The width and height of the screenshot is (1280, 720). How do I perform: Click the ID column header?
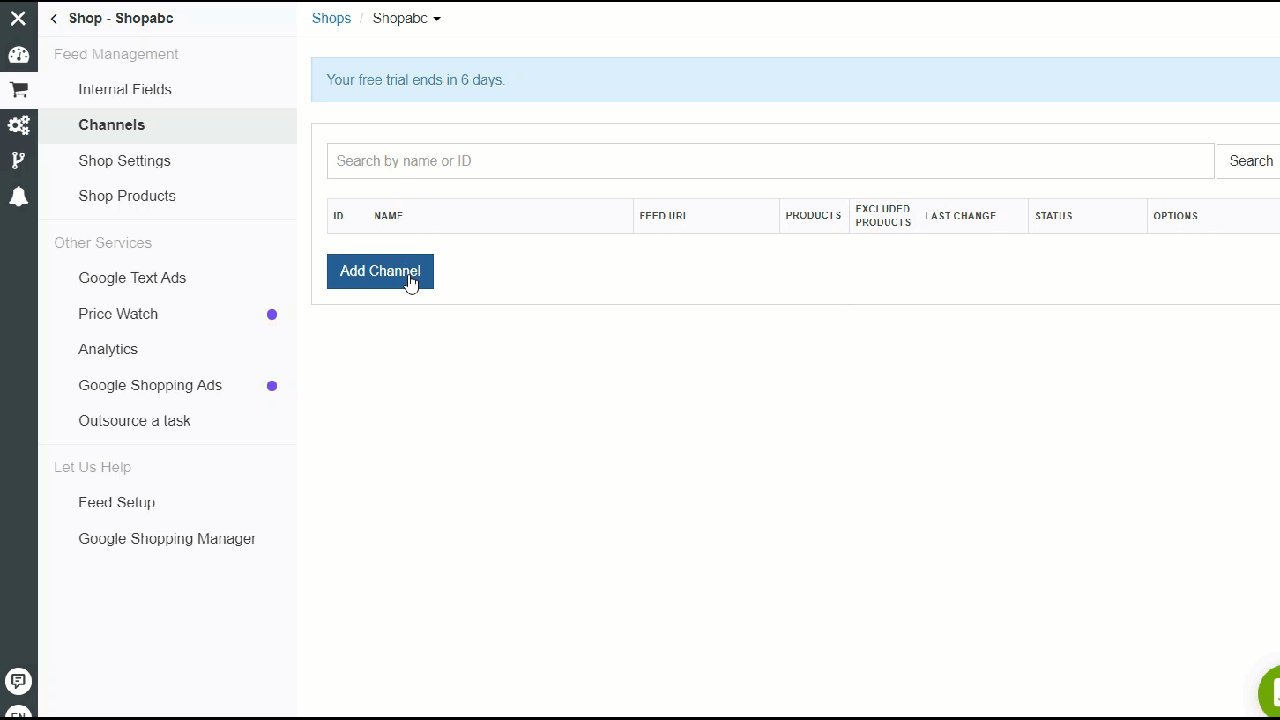coord(338,216)
